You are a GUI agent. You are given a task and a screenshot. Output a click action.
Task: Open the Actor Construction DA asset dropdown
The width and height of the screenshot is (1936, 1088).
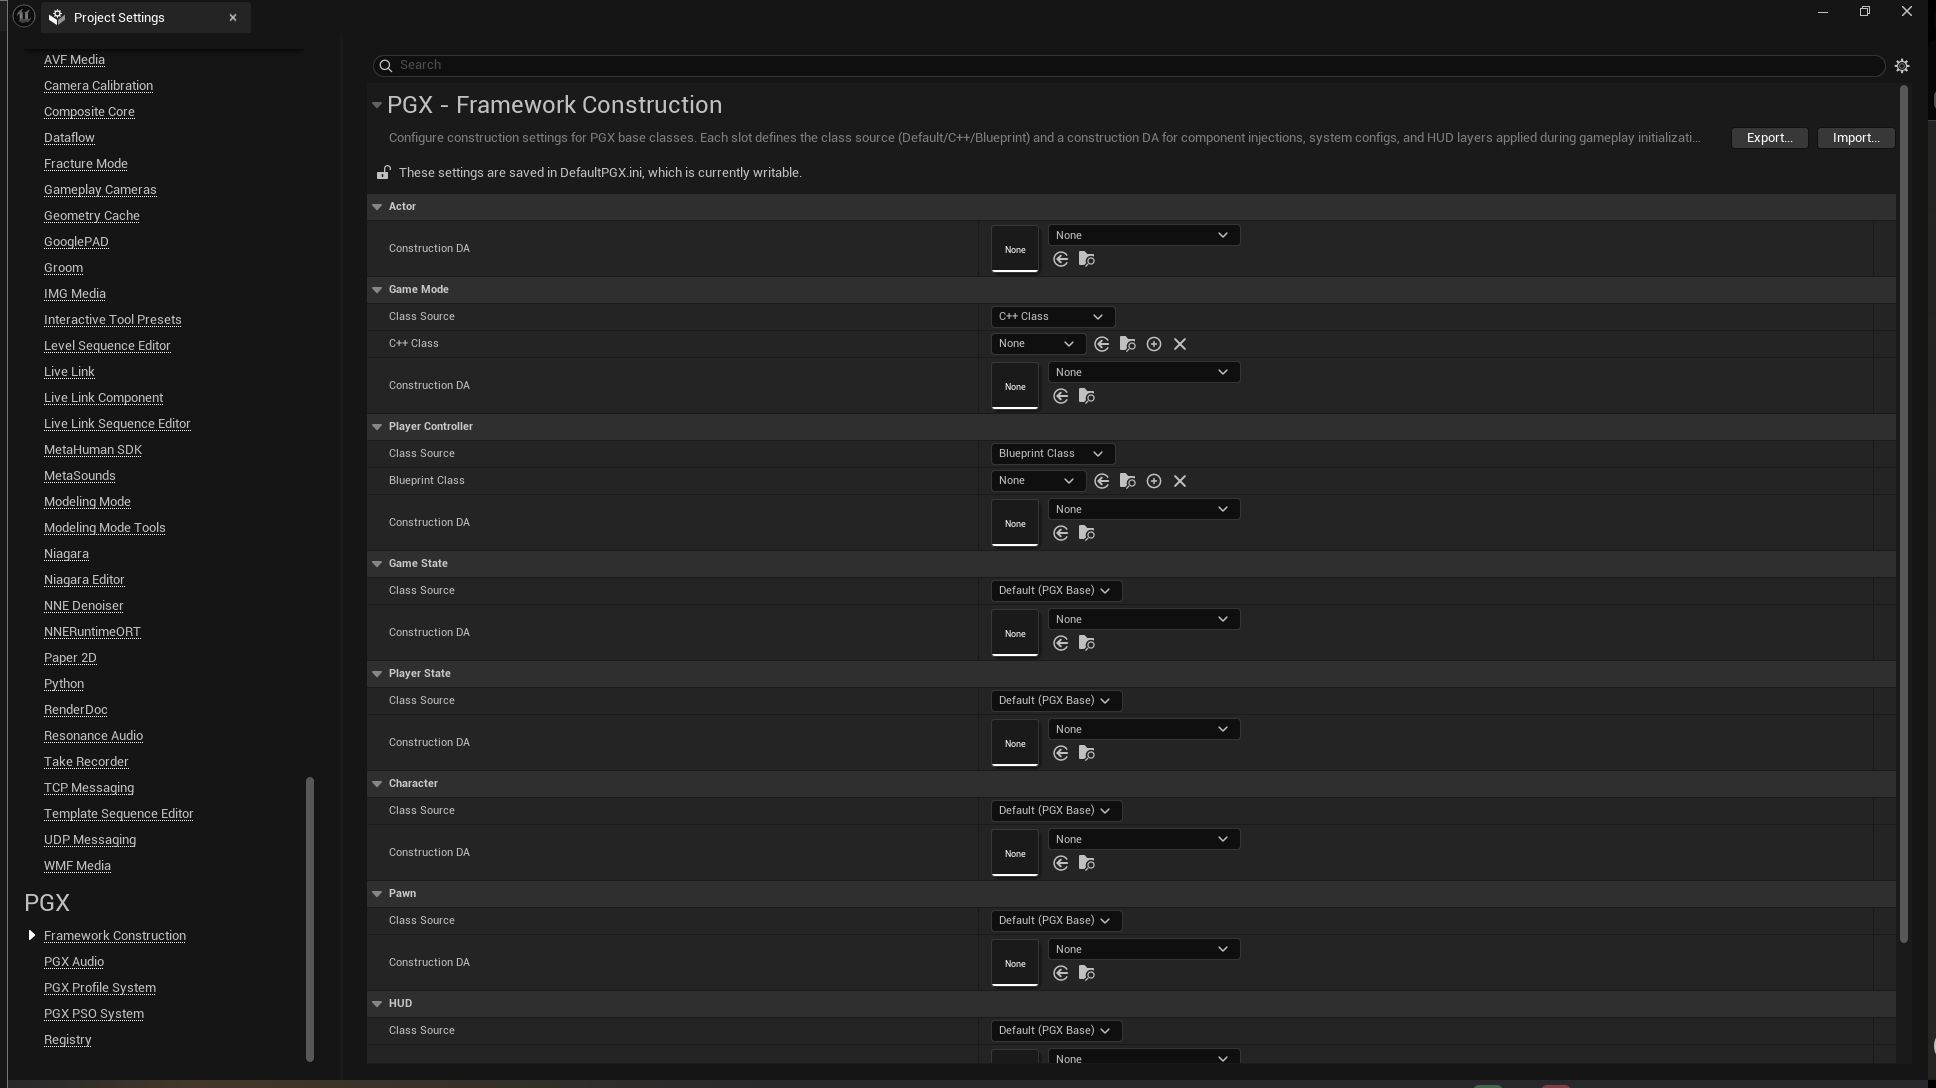pyautogui.click(x=1144, y=235)
